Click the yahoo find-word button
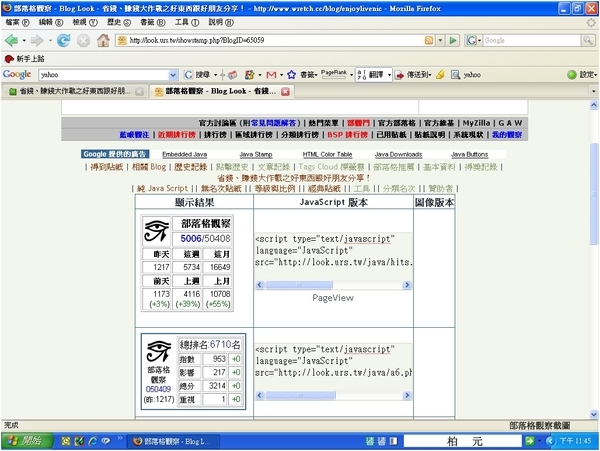The image size is (600, 451). pyautogui.click(x=466, y=75)
